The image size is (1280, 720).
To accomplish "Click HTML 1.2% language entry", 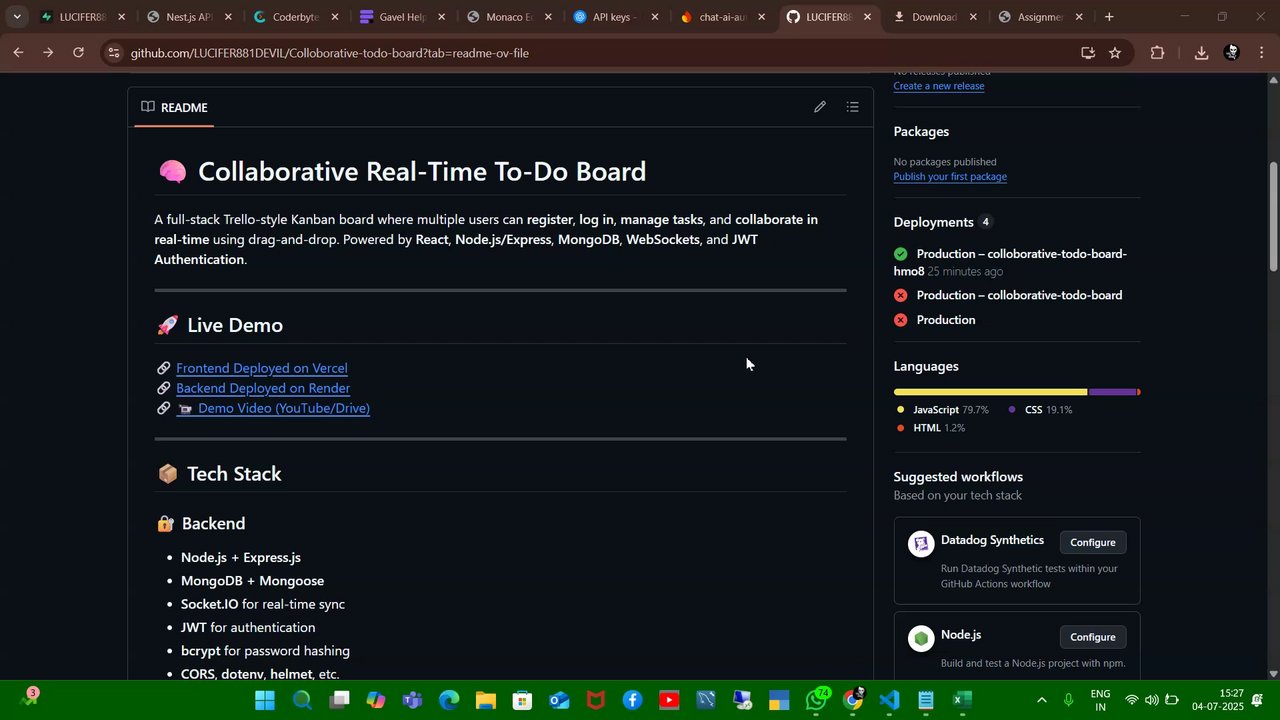I will (x=931, y=428).
